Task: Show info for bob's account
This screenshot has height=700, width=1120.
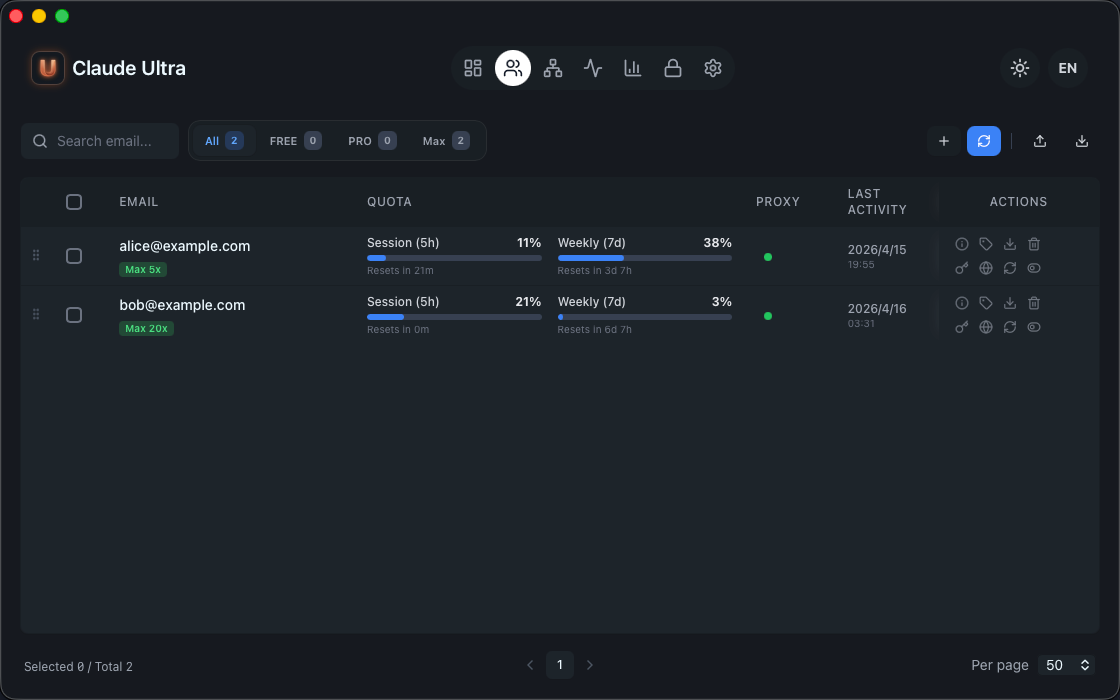Action: click(962, 304)
